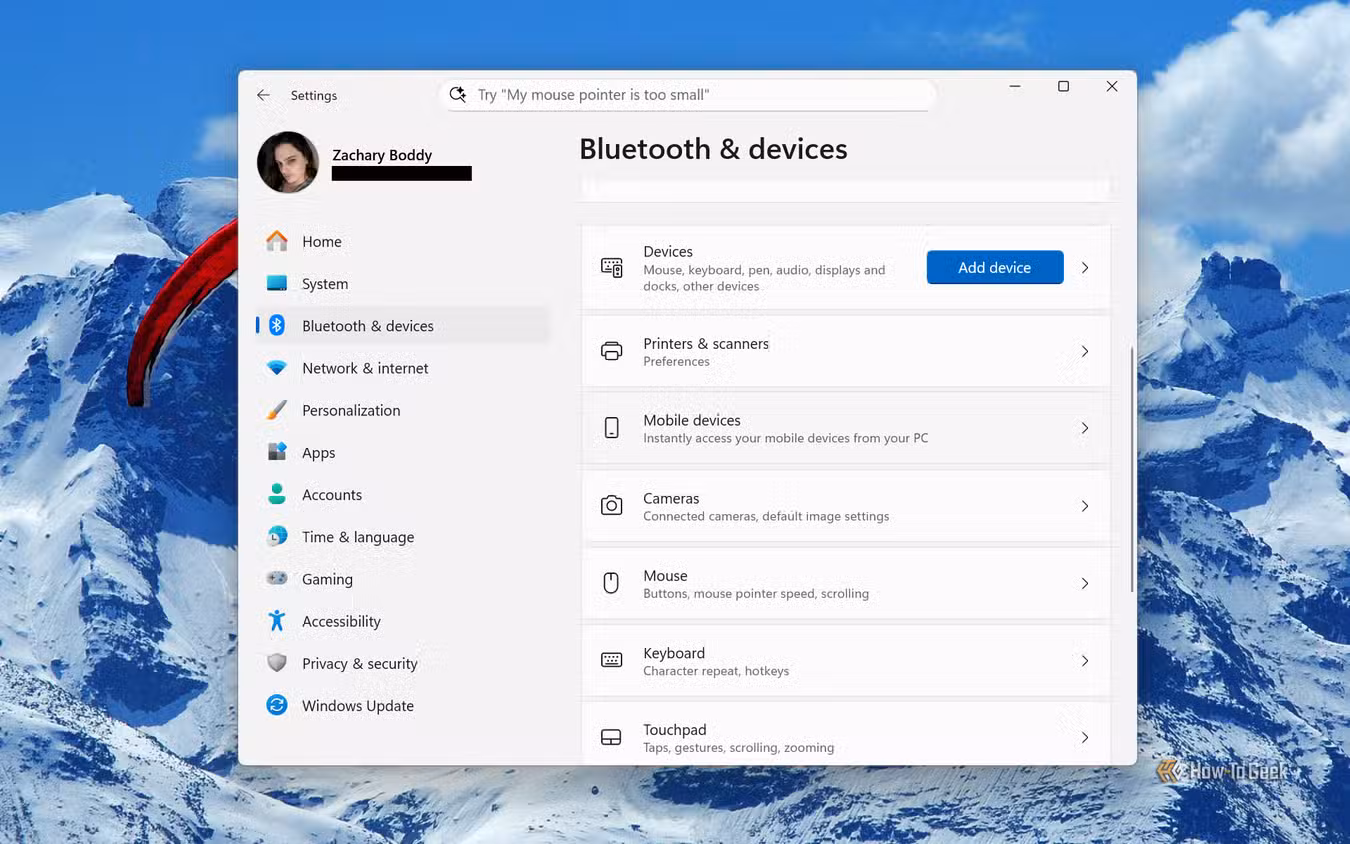The width and height of the screenshot is (1350, 844).
Task: Click 'Connected cameras, default image settings' text
Action: pos(766,516)
